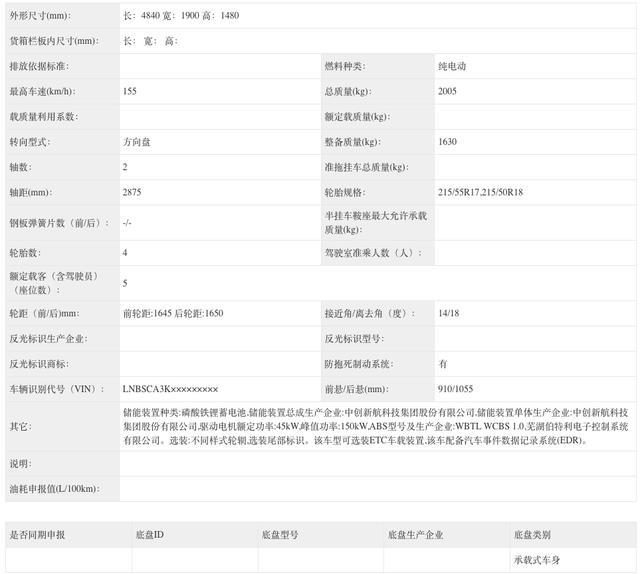Click the 反光标识生产企业 label
The image size is (640, 574).
pyautogui.click(x=48, y=339)
